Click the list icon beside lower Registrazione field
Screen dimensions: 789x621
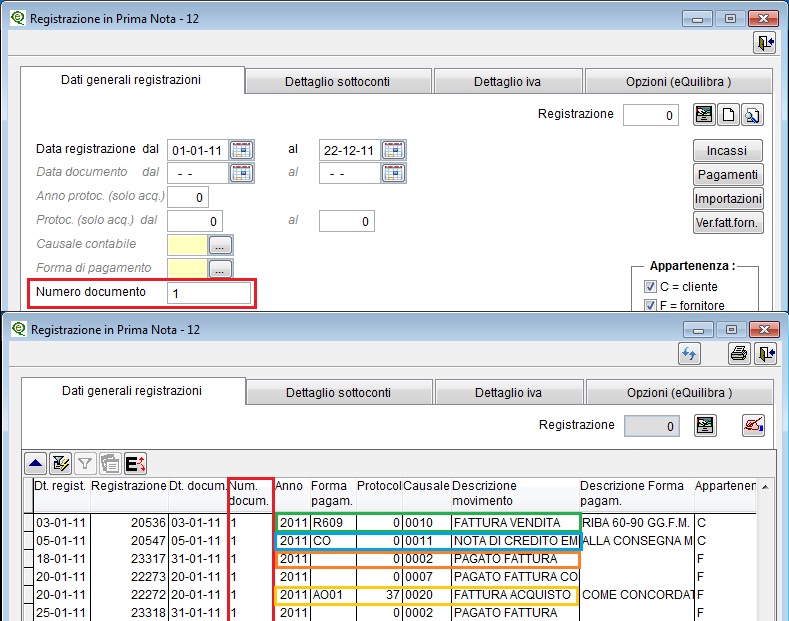[x=705, y=426]
